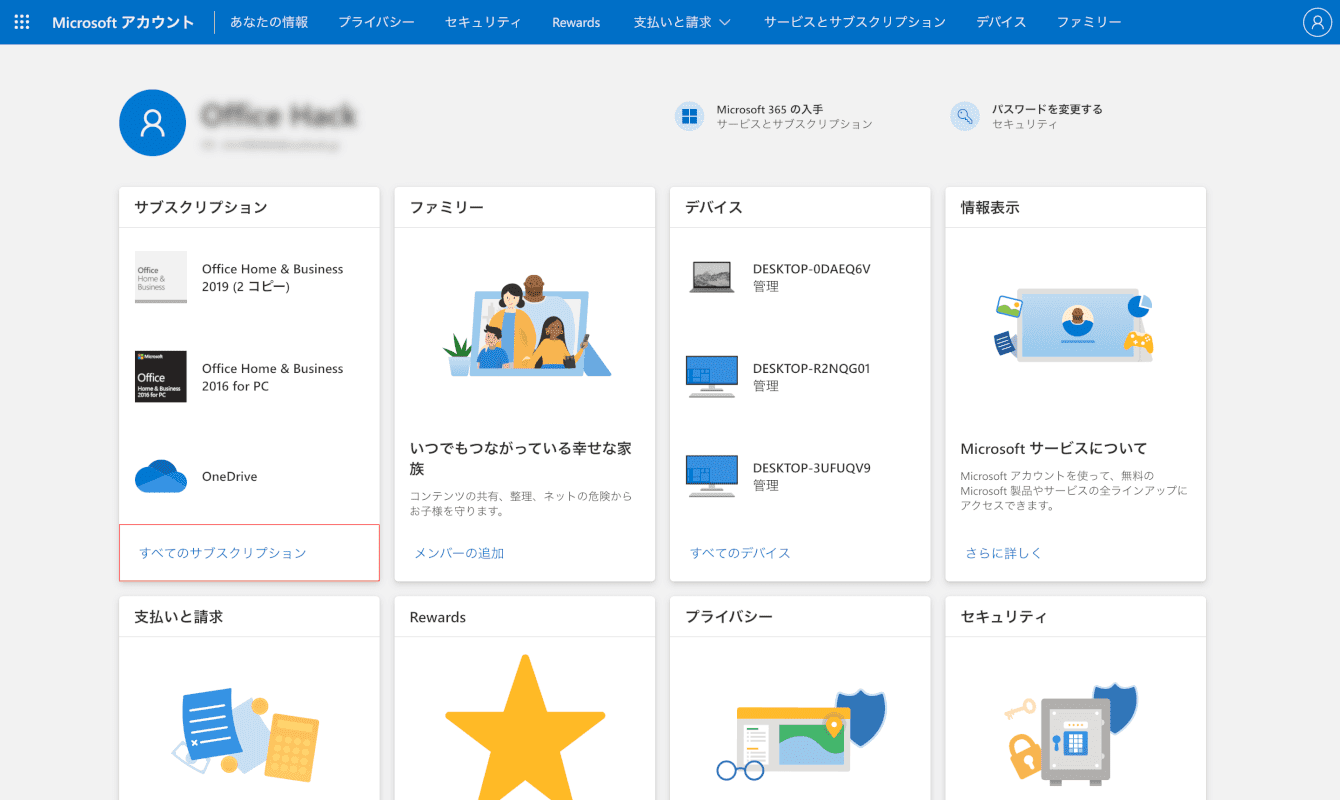The height and width of the screenshot is (800, 1340).
Task: Click the サブスクリプション card heading
Action: click(201, 207)
